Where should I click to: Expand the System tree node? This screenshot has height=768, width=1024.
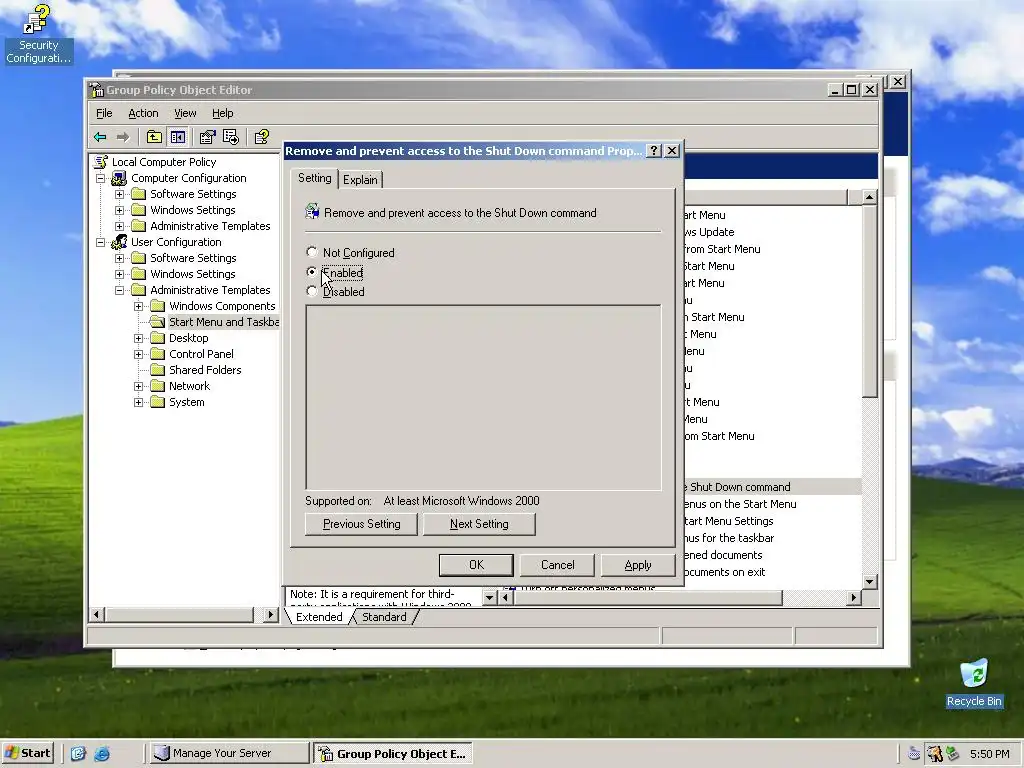pos(138,402)
